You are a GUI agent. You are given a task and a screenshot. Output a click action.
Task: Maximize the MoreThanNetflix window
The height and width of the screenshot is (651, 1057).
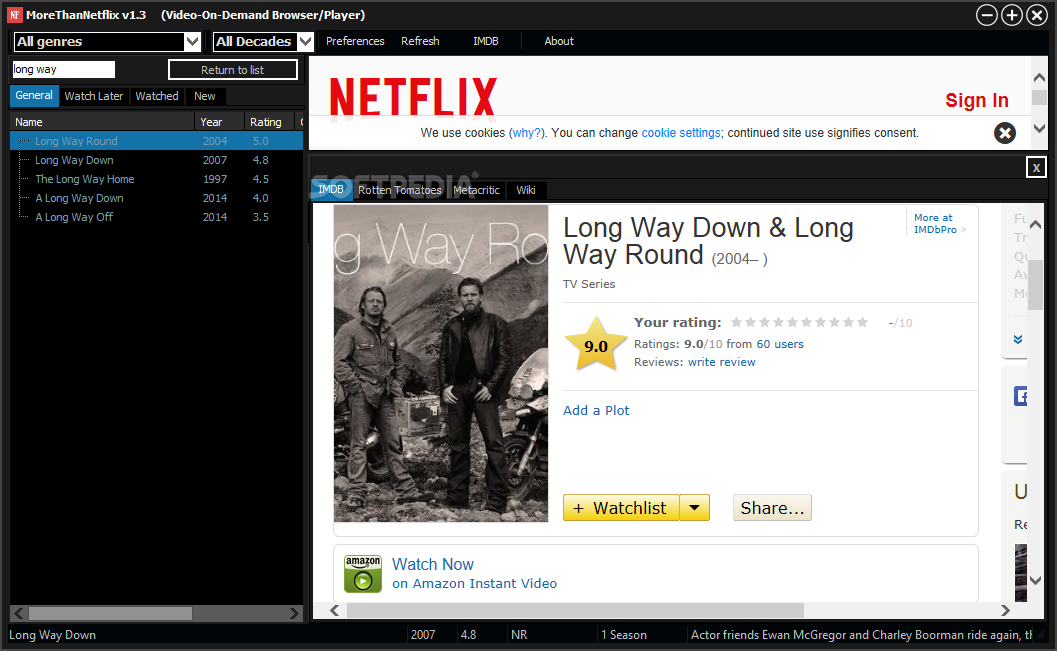tap(1012, 15)
